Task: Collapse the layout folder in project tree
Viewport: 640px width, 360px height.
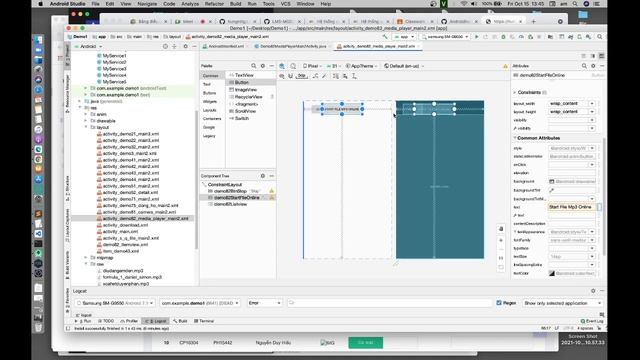Action: [86, 127]
